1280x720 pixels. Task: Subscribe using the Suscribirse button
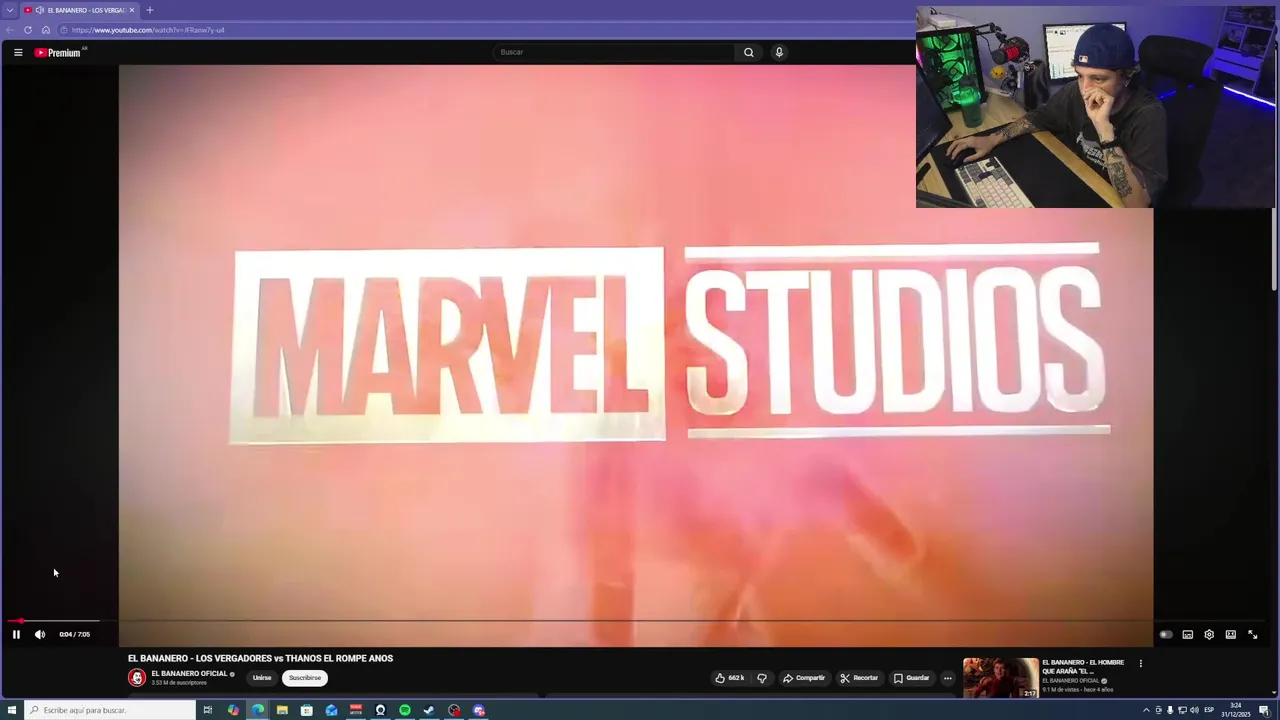pyautogui.click(x=305, y=678)
